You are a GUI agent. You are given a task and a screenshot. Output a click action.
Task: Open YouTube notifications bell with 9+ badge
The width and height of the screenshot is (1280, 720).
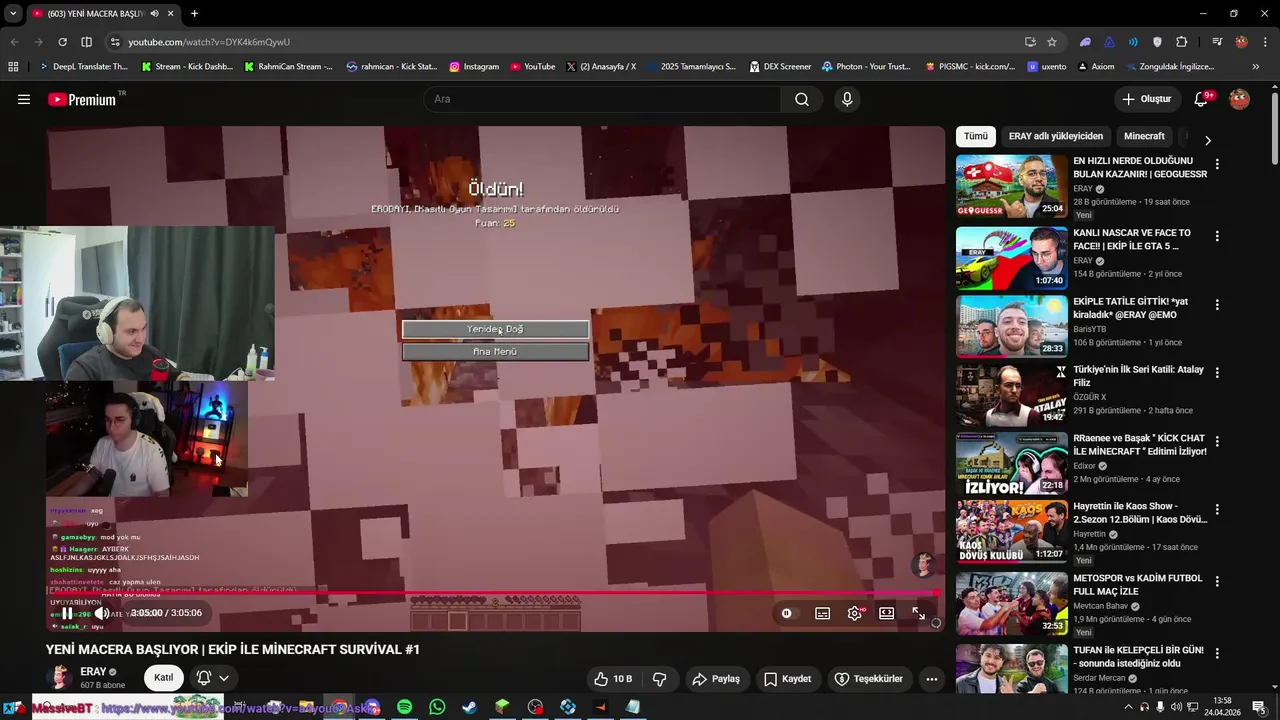pos(1203,99)
